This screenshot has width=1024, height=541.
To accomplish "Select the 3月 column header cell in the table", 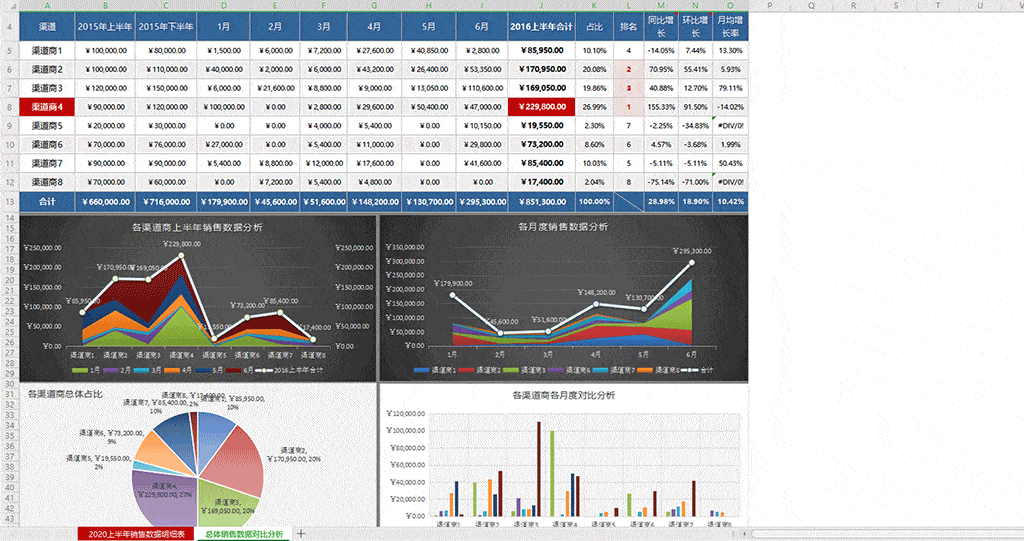I will coord(323,27).
